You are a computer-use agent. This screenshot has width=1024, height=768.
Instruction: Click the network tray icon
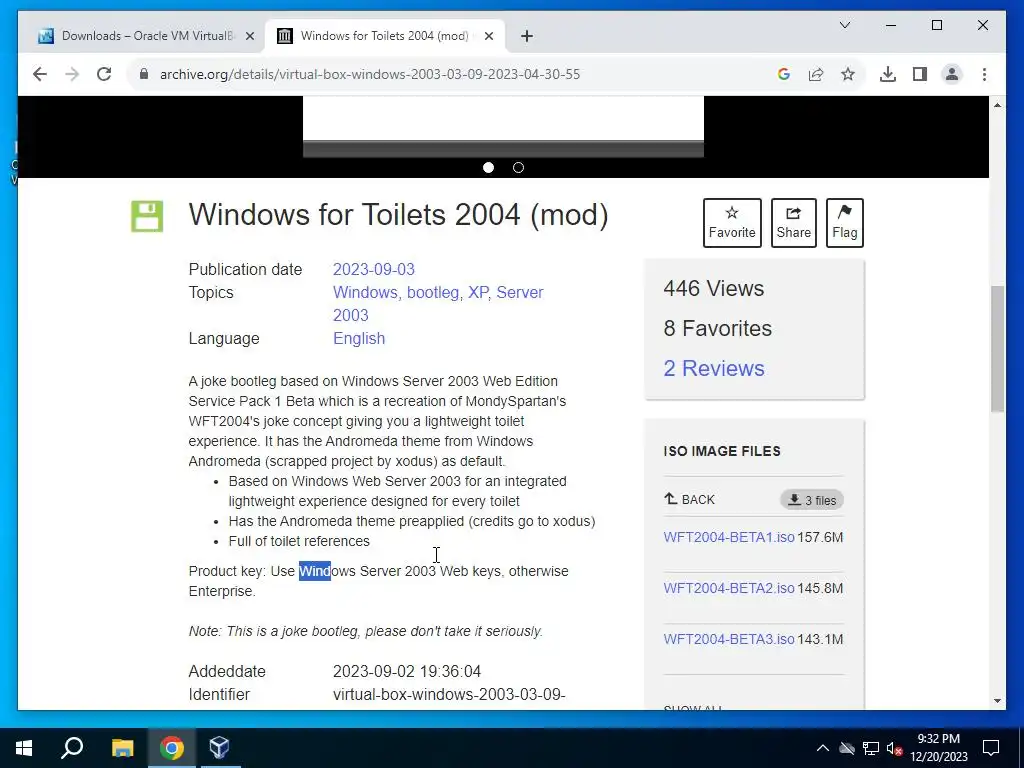click(x=871, y=748)
